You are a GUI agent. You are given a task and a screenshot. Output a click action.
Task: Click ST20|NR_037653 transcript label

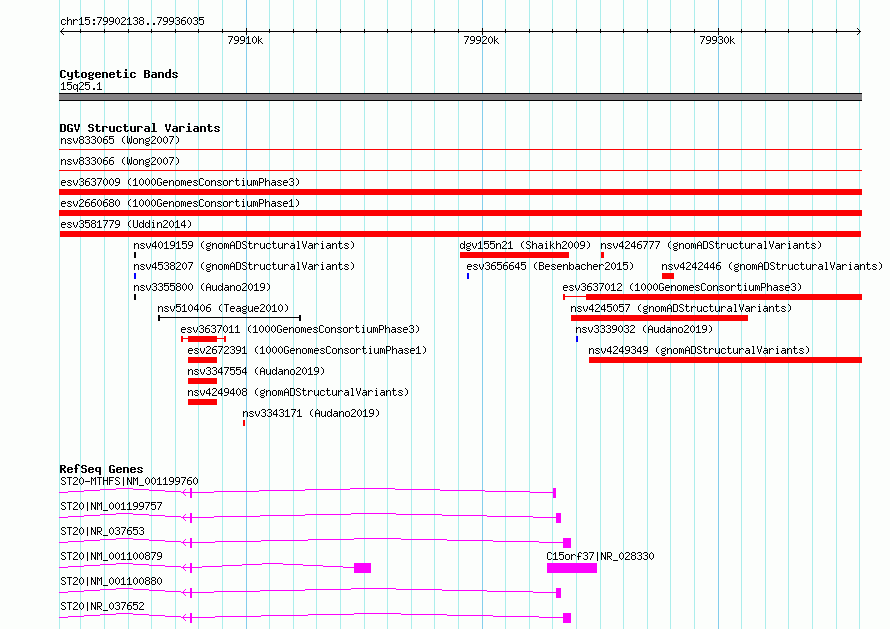coord(102,531)
